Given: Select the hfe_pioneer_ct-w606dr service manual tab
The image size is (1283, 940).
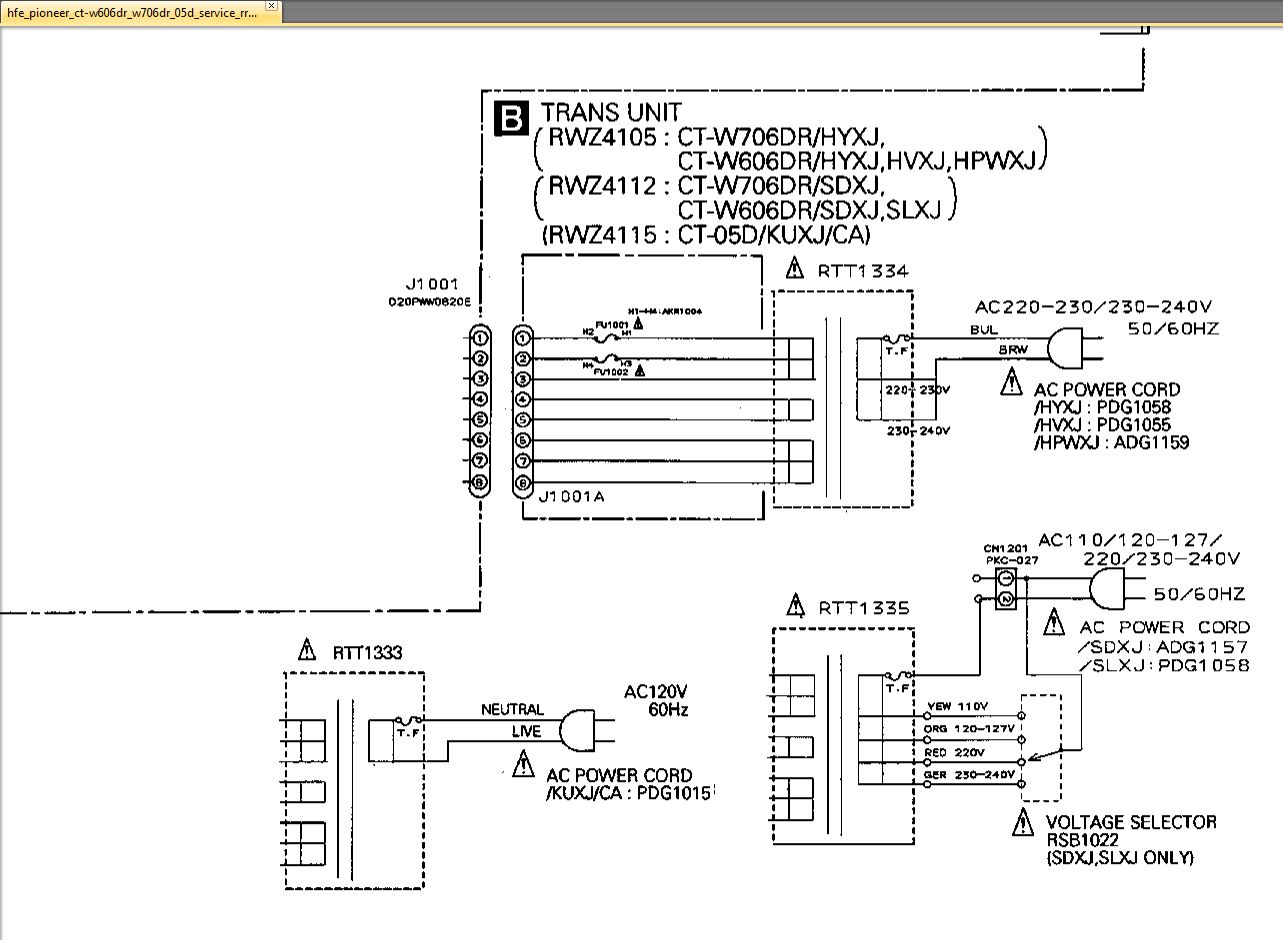Looking at the screenshot, I should (x=140, y=13).
